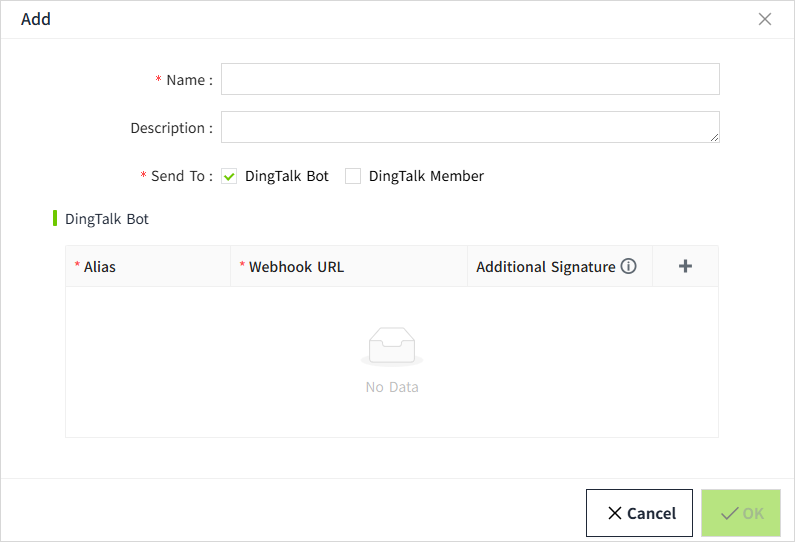Click inside the Description text area
Image resolution: width=795 pixels, height=542 pixels.
pos(470,127)
